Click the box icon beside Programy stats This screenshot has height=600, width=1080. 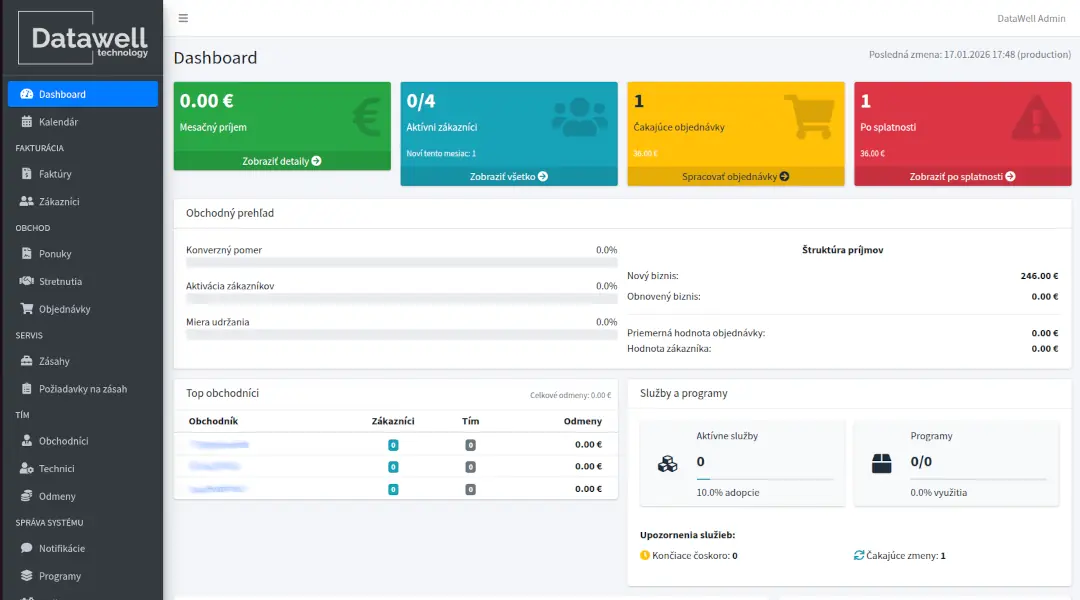click(x=881, y=464)
